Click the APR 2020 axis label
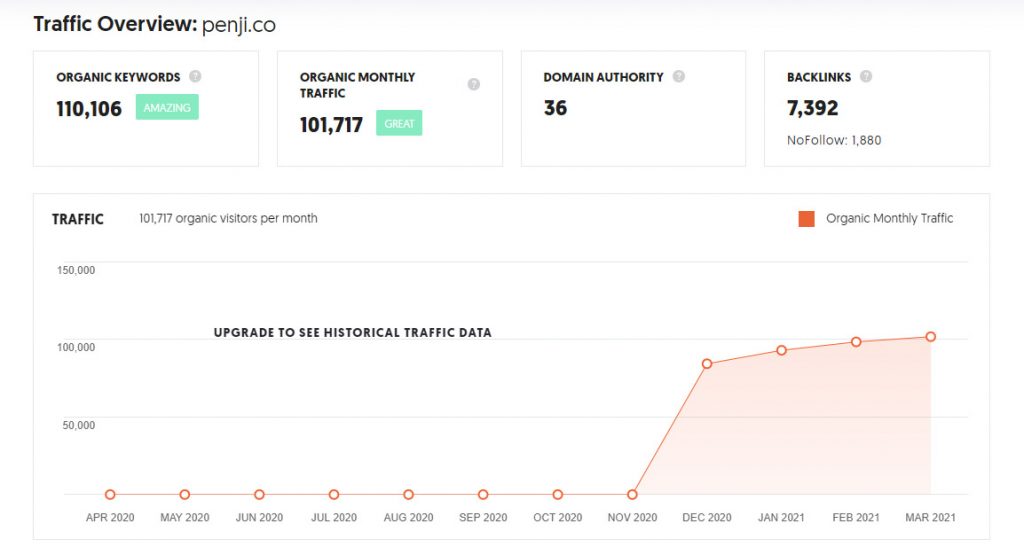The width and height of the screenshot is (1024, 555). [x=110, y=517]
